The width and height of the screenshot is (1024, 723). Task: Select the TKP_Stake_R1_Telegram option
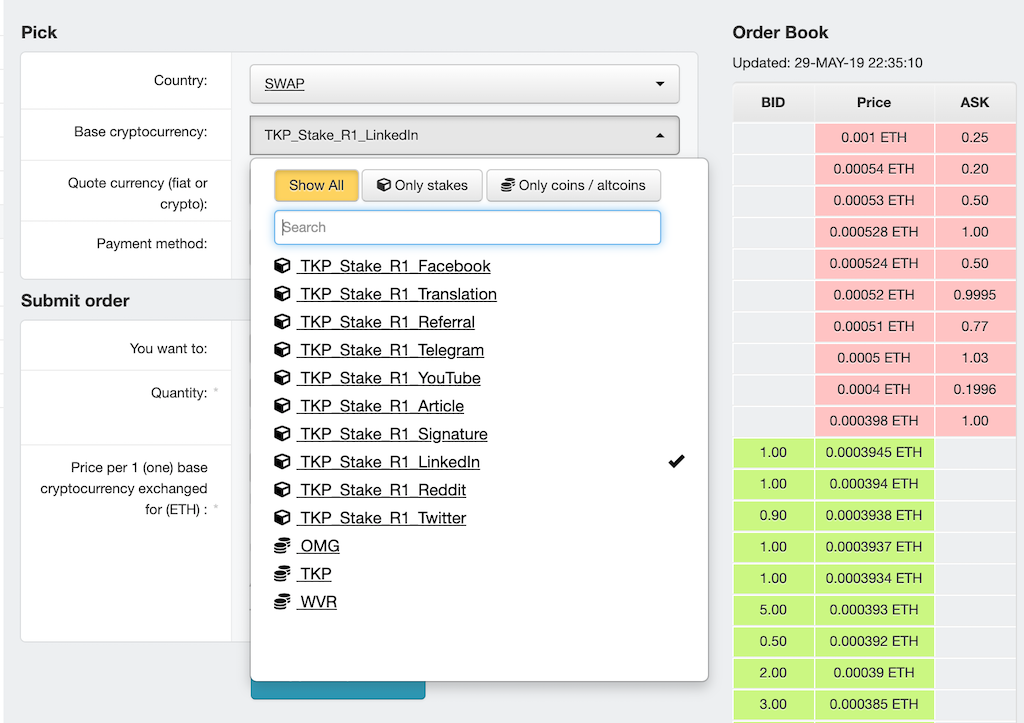pyautogui.click(x=391, y=350)
